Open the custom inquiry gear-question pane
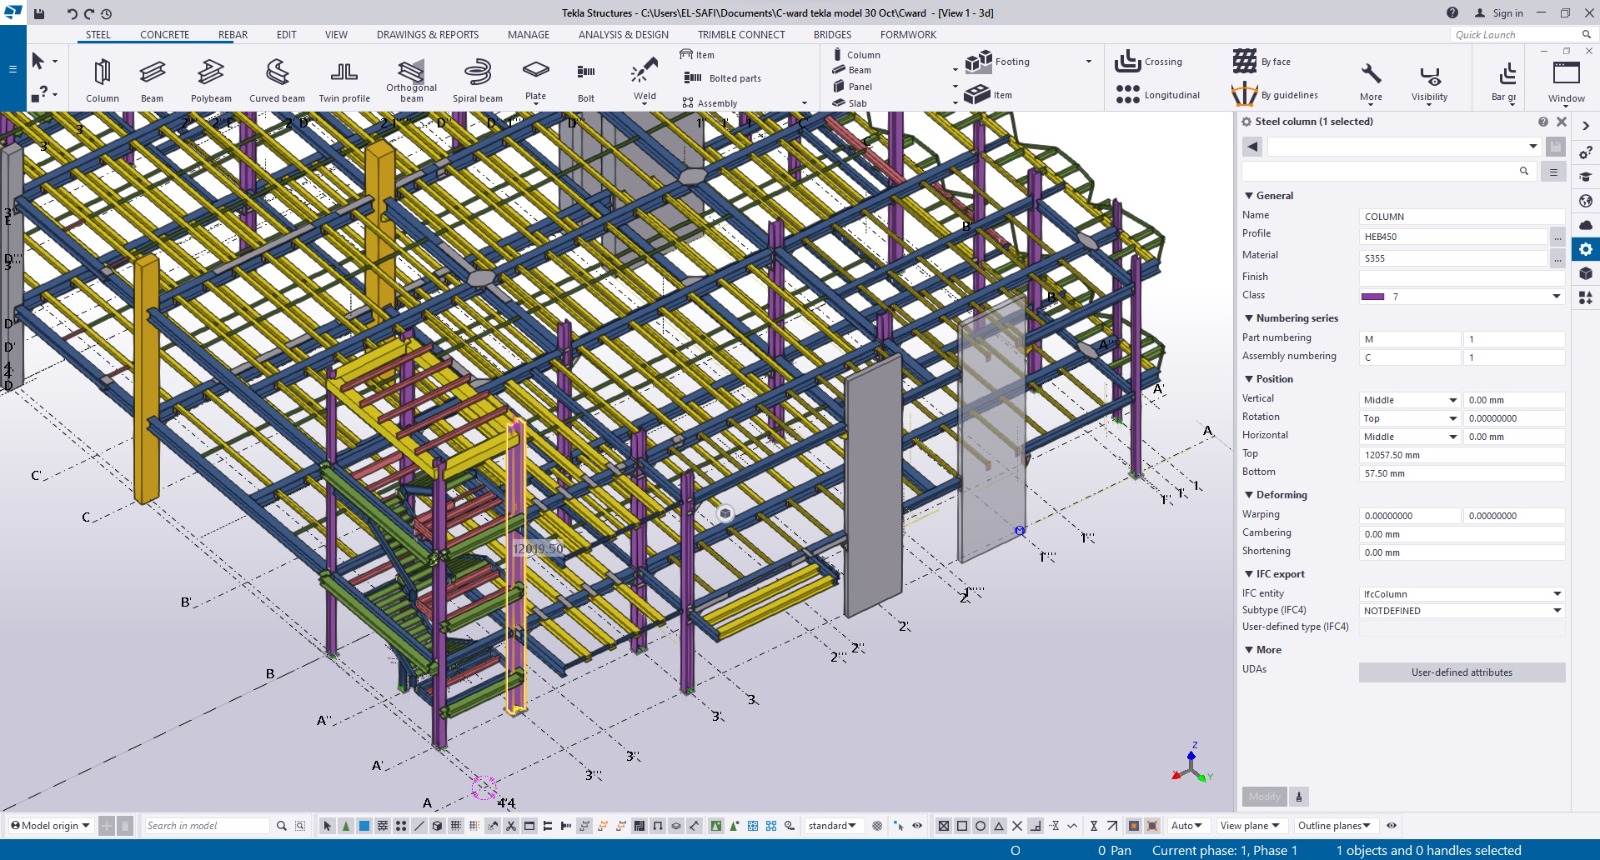The width and height of the screenshot is (1600, 860). click(x=1586, y=152)
